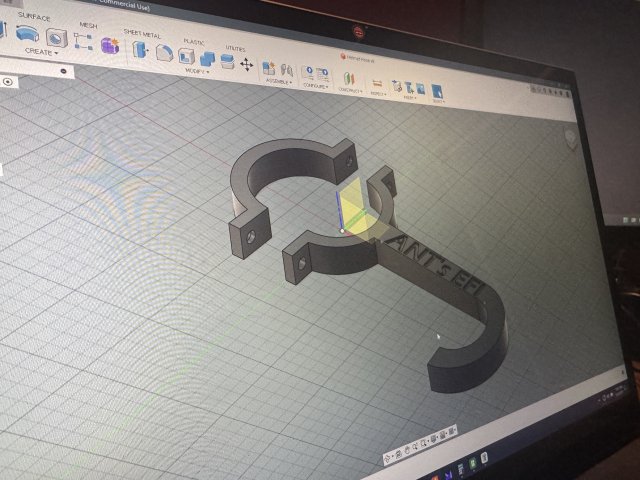The width and height of the screenshot is (640, 480).
Task: Click the Fillet tool icon
Action: pyautogui.click(x=164, y=53)
